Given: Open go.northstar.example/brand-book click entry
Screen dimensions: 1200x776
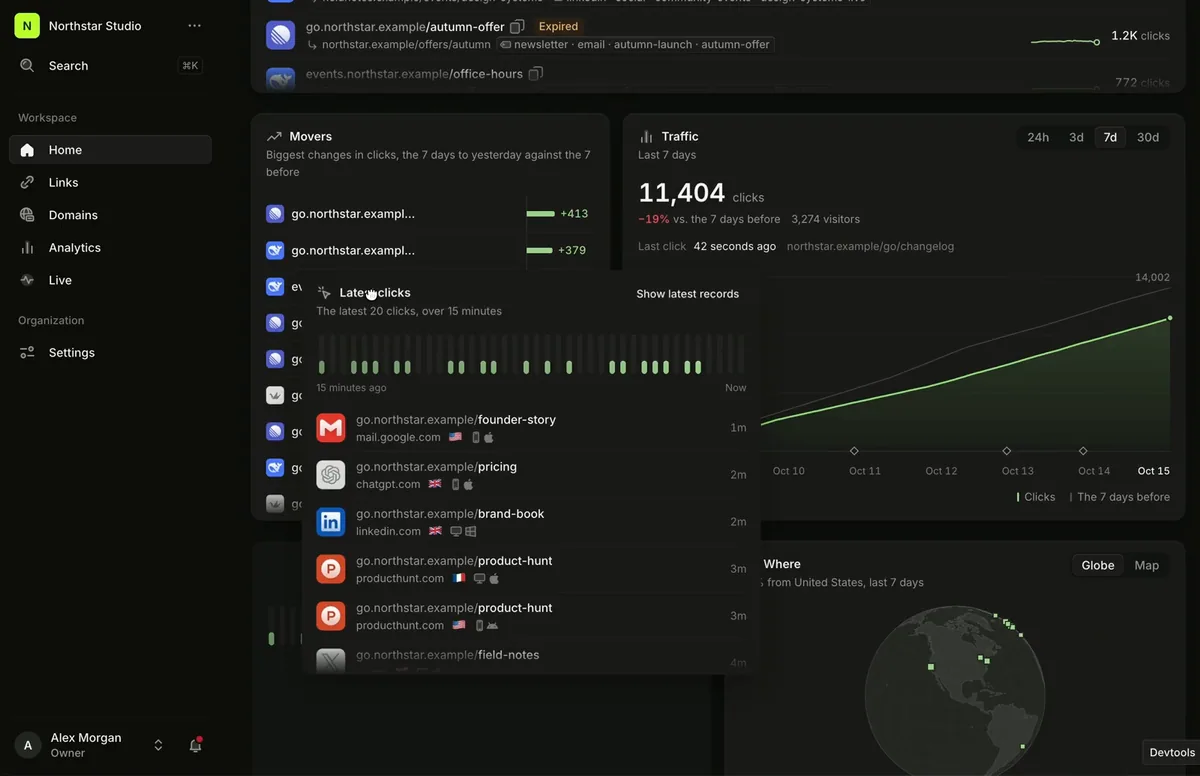Looking at the screenshot, I should click(531, 522).
